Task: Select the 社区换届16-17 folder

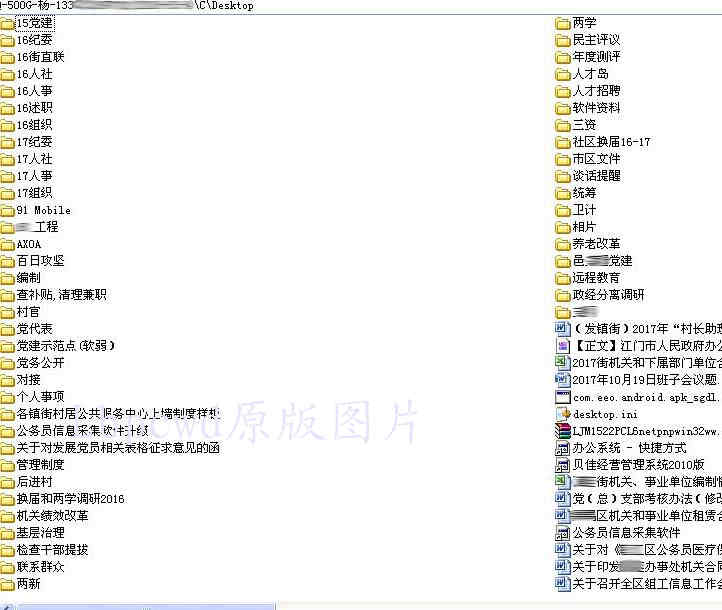Action: 611,142
